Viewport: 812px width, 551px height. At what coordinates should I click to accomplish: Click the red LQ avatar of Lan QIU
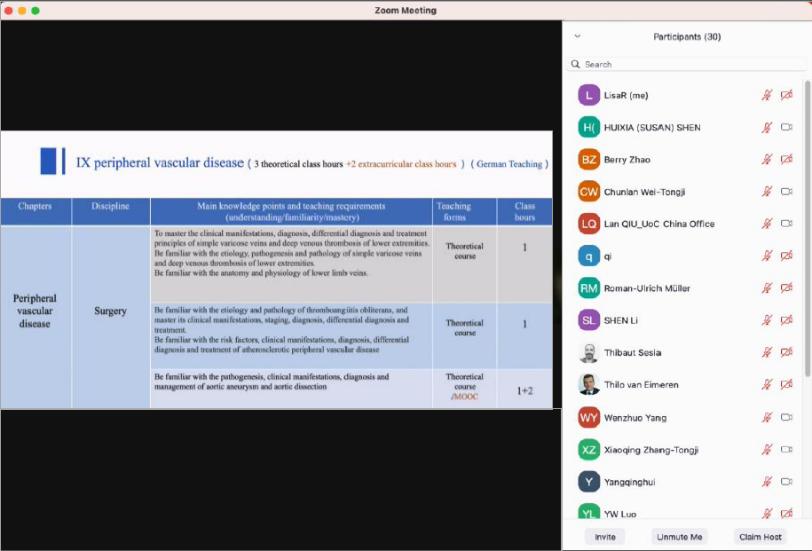(589, 224)
